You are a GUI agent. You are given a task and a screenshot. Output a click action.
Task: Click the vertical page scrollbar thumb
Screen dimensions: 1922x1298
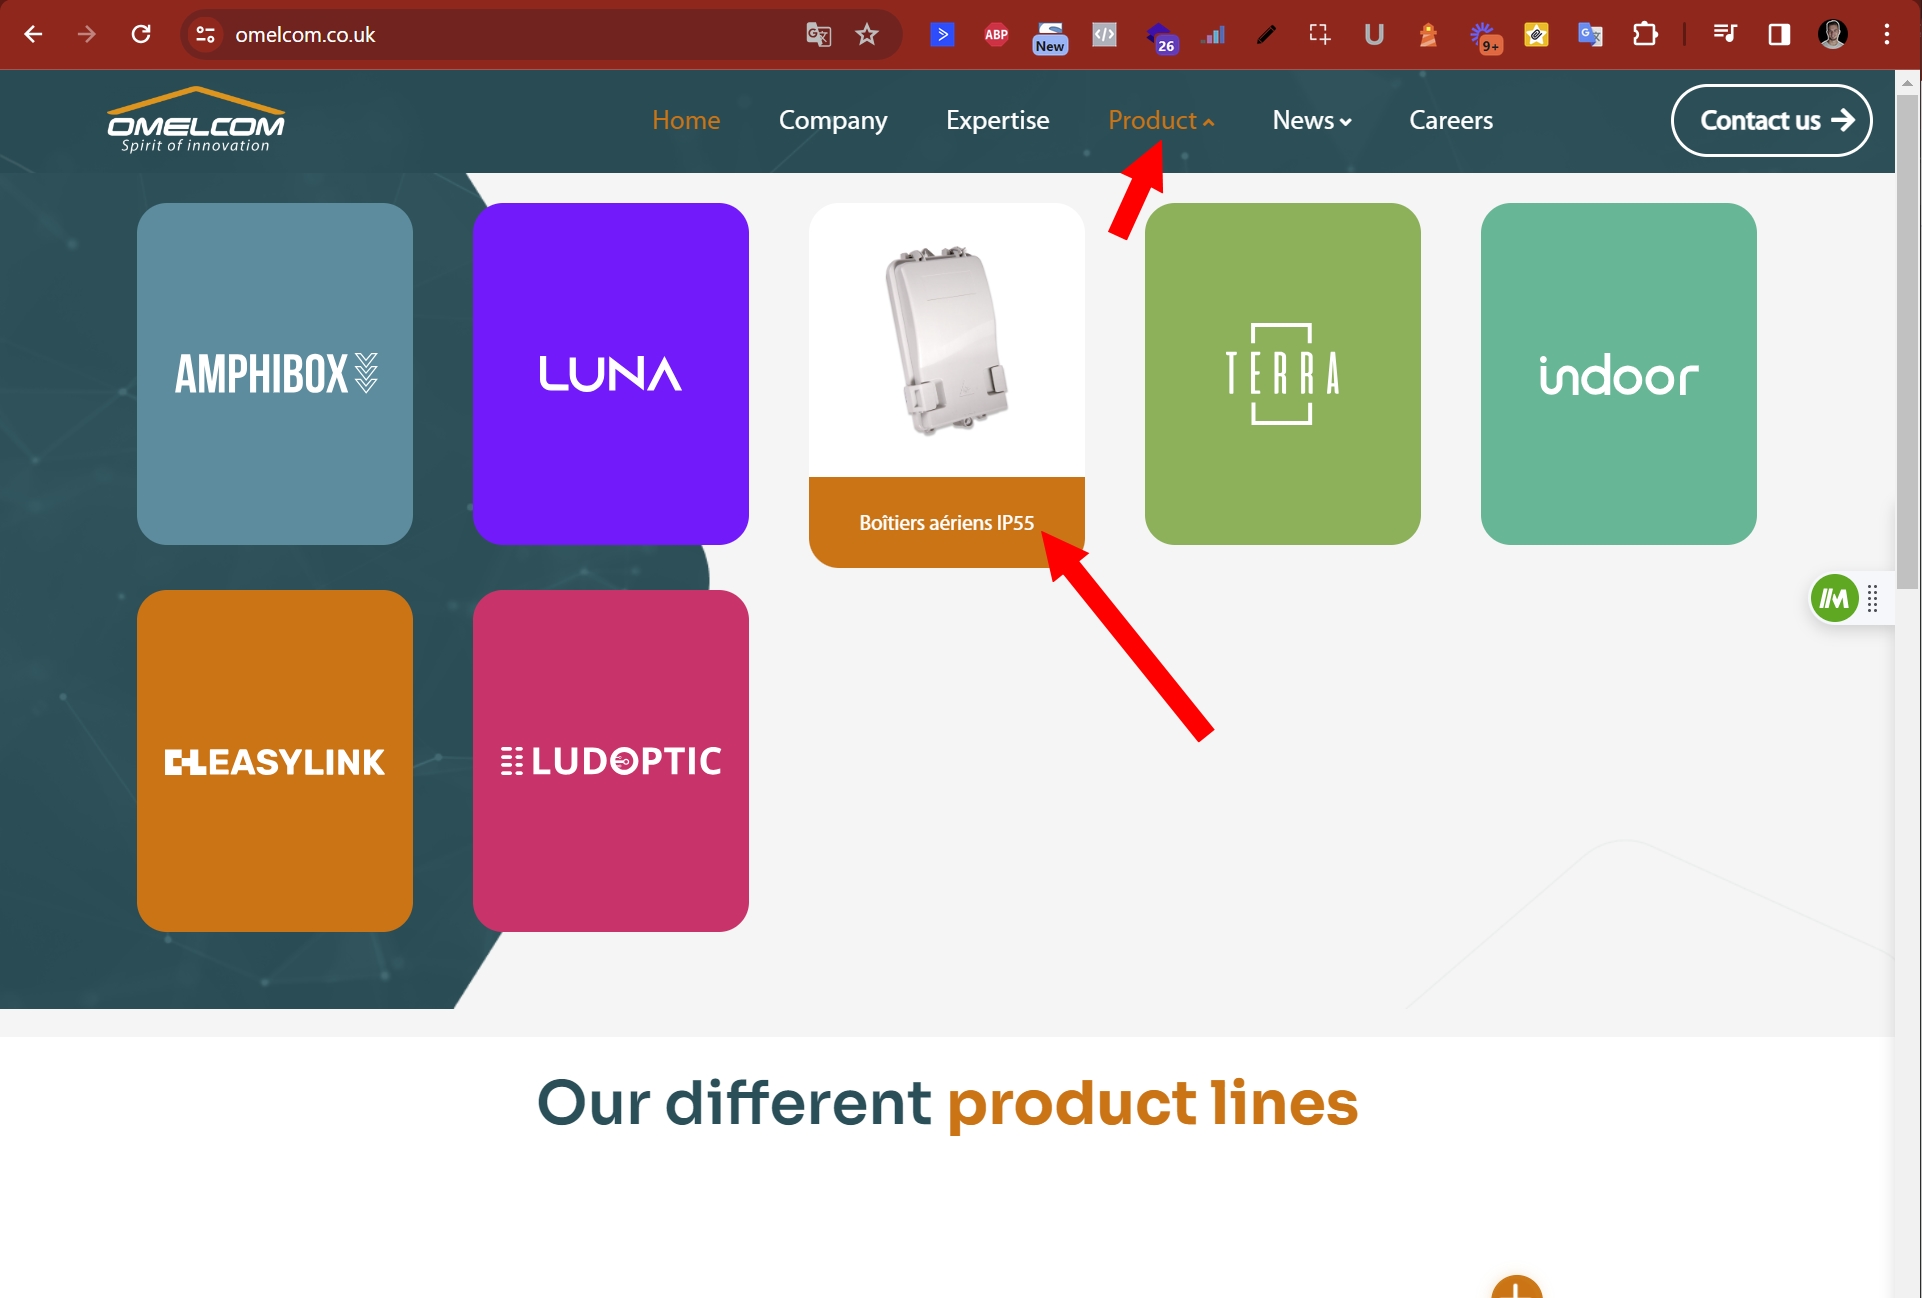click(1908, 340)
